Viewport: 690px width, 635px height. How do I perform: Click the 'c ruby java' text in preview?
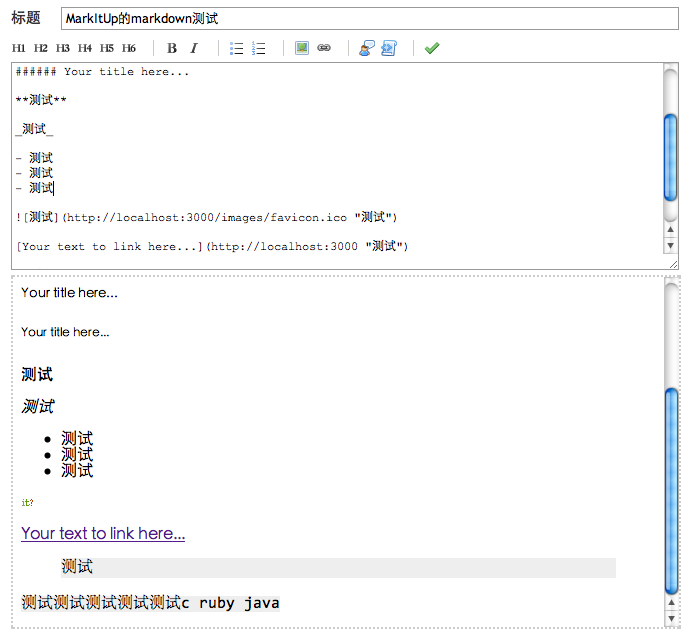231,603
